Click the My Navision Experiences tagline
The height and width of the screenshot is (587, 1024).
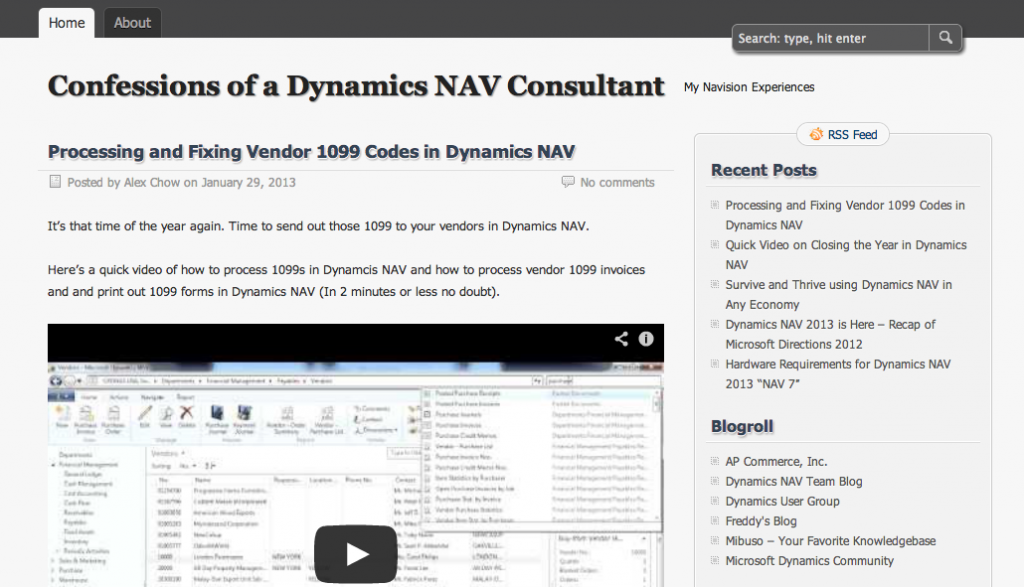point(749,87)
